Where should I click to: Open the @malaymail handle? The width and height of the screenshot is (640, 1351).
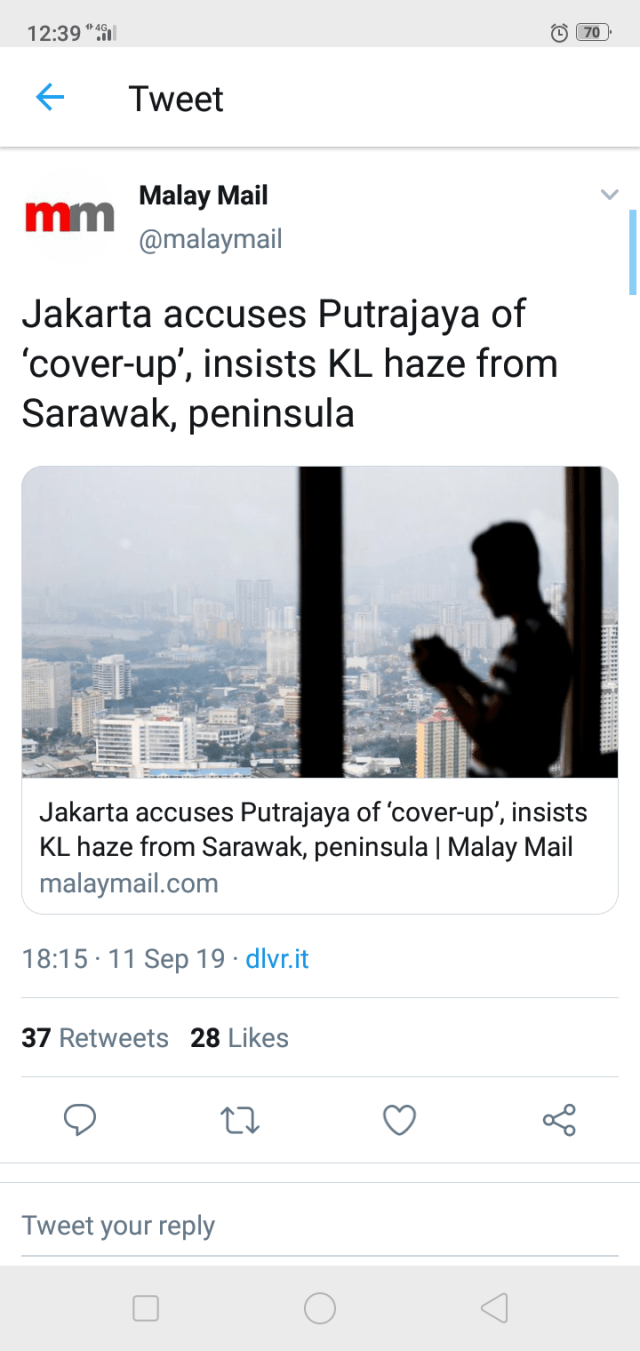210,240
